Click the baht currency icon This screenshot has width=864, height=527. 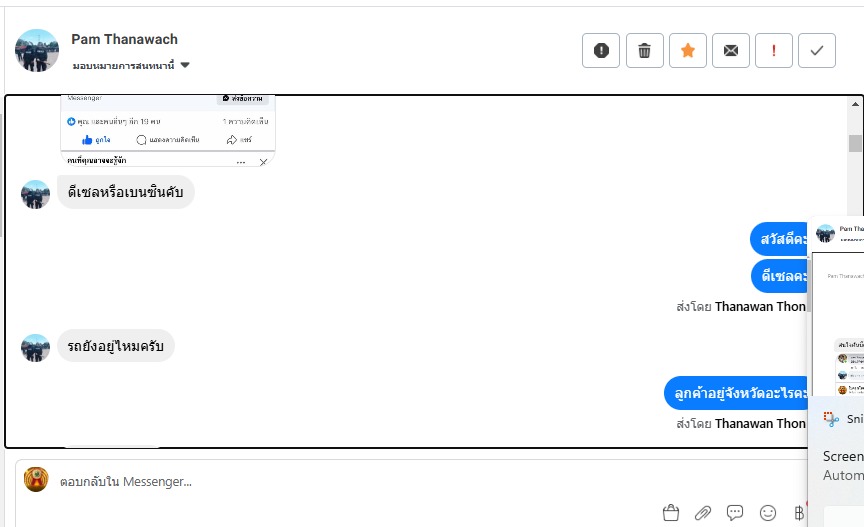click(x=798, y=513)
